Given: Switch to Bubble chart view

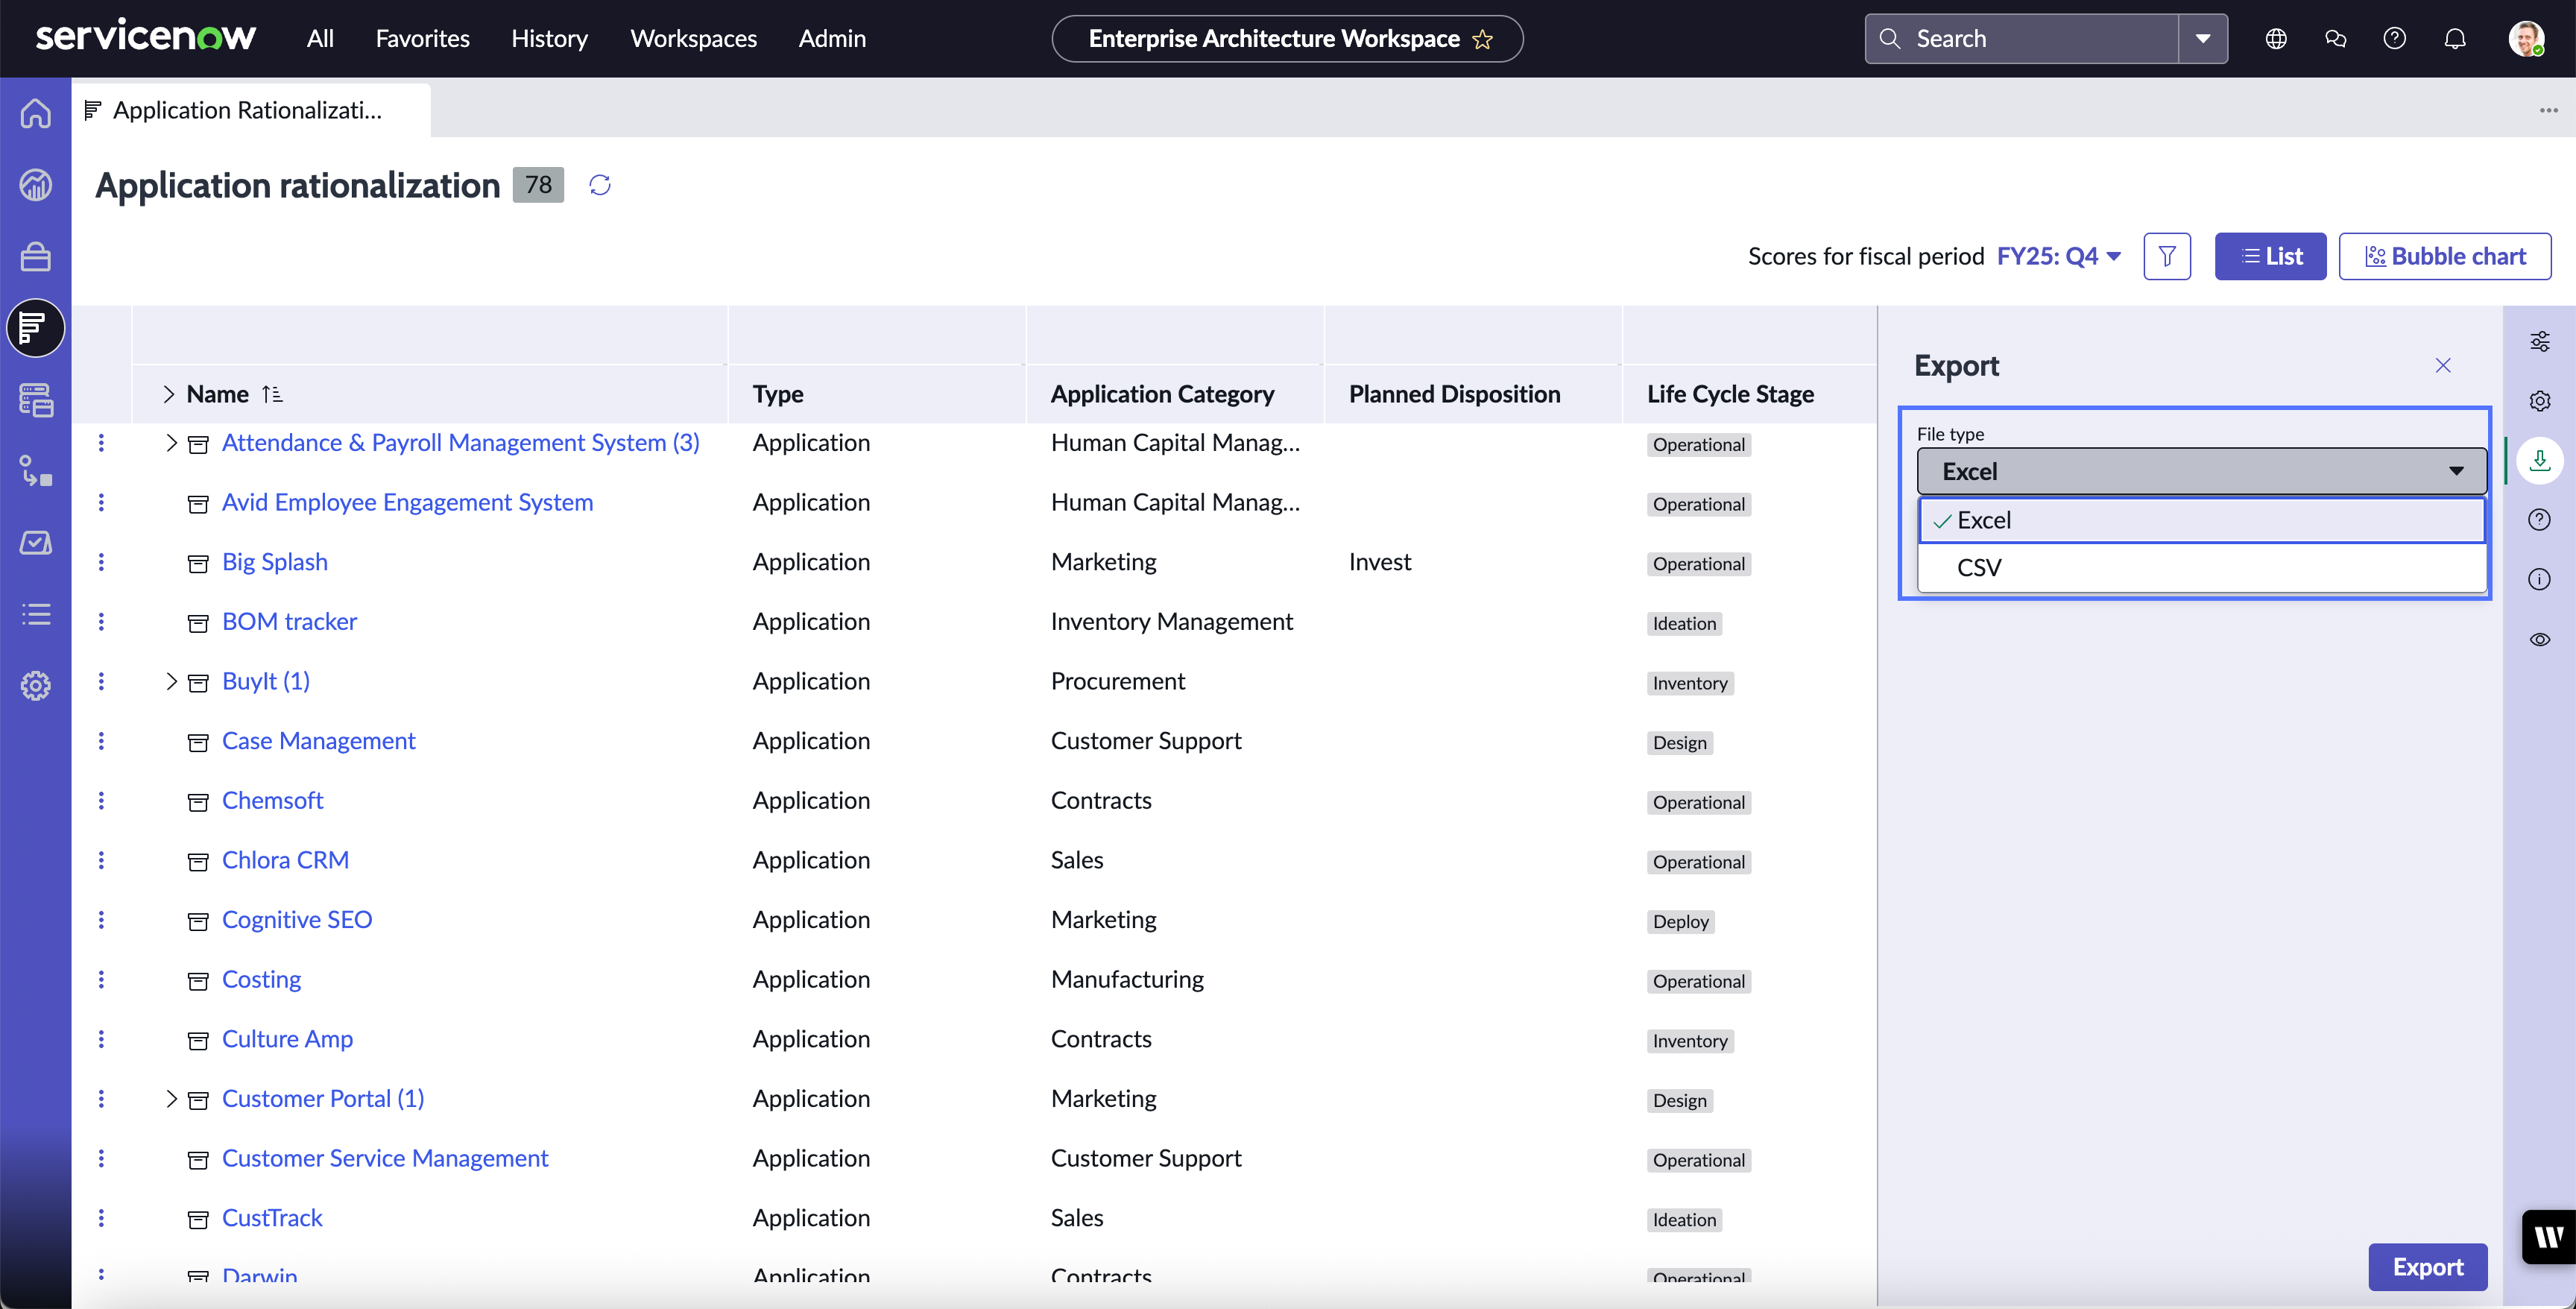Looking at the screenshot, I should click(x=2444, y=256).
